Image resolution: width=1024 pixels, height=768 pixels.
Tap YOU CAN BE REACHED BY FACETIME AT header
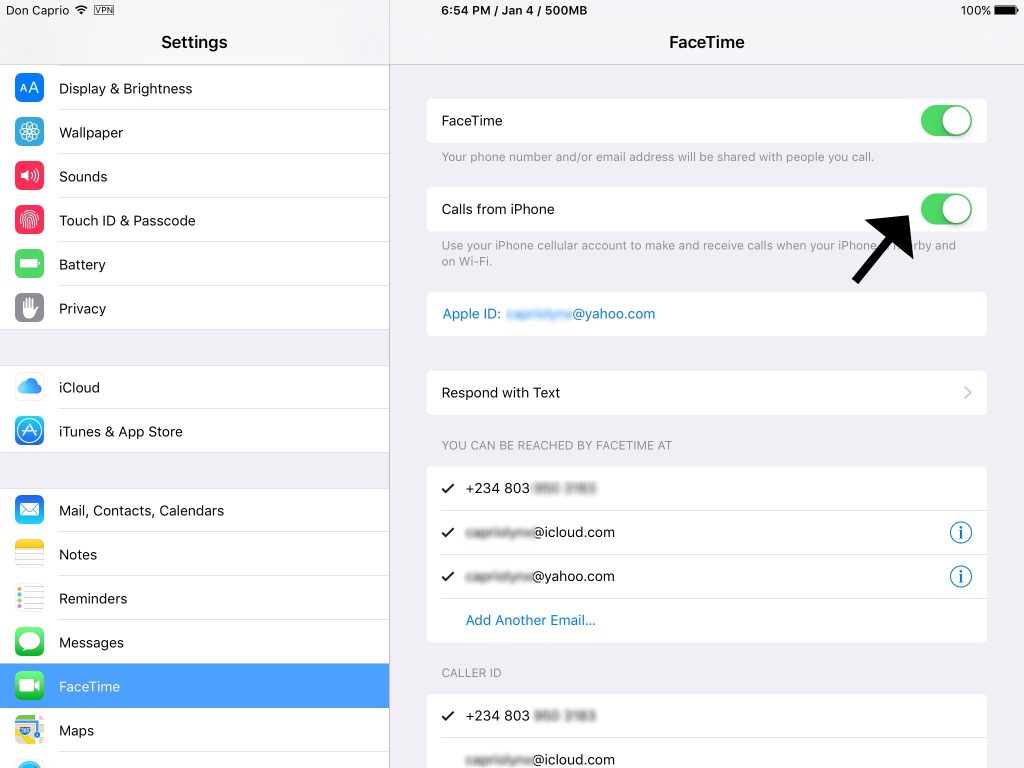556,445
